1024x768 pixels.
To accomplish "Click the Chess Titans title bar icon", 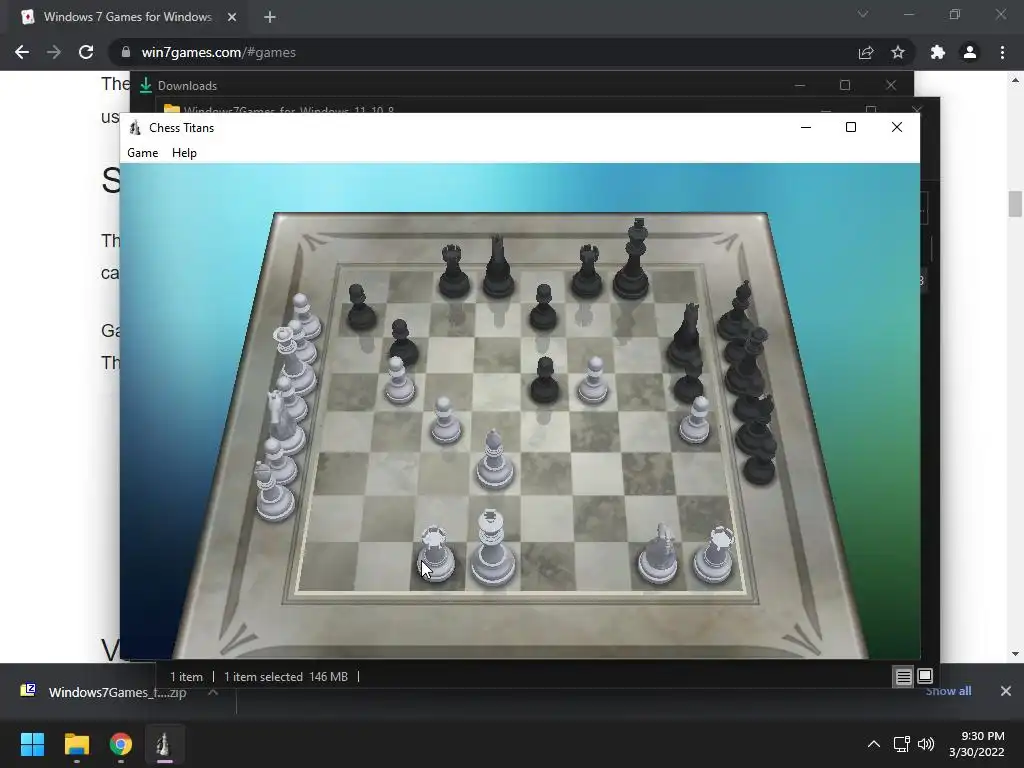I will tap(135, 127).
